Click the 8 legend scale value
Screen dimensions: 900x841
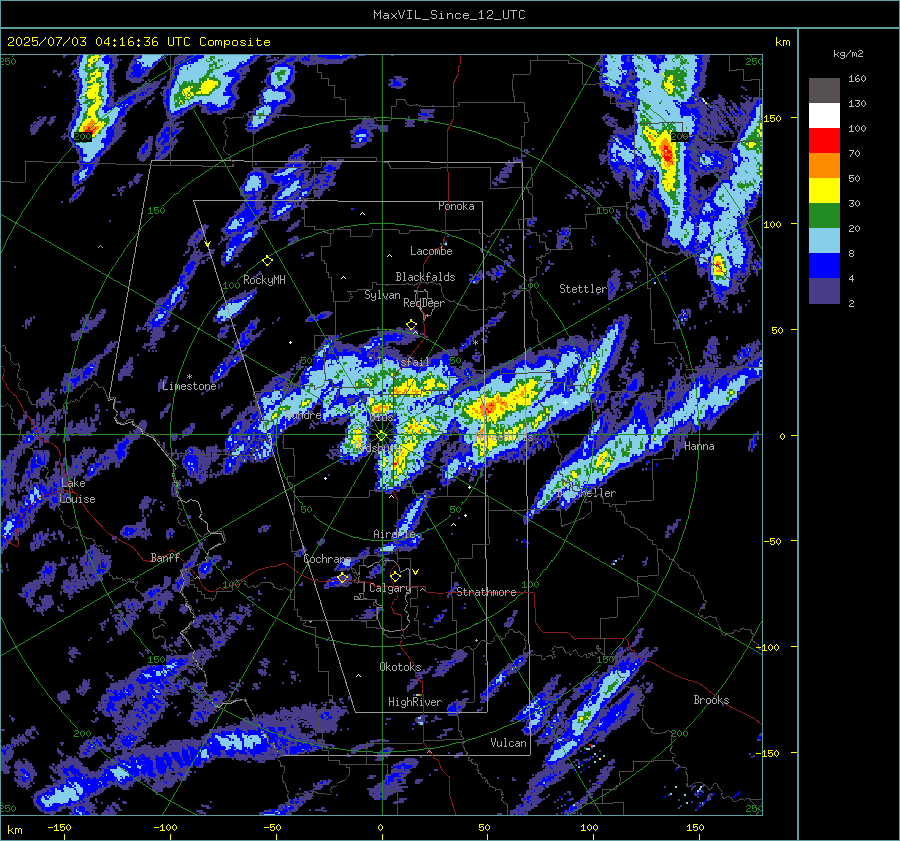tap(851, 253)
